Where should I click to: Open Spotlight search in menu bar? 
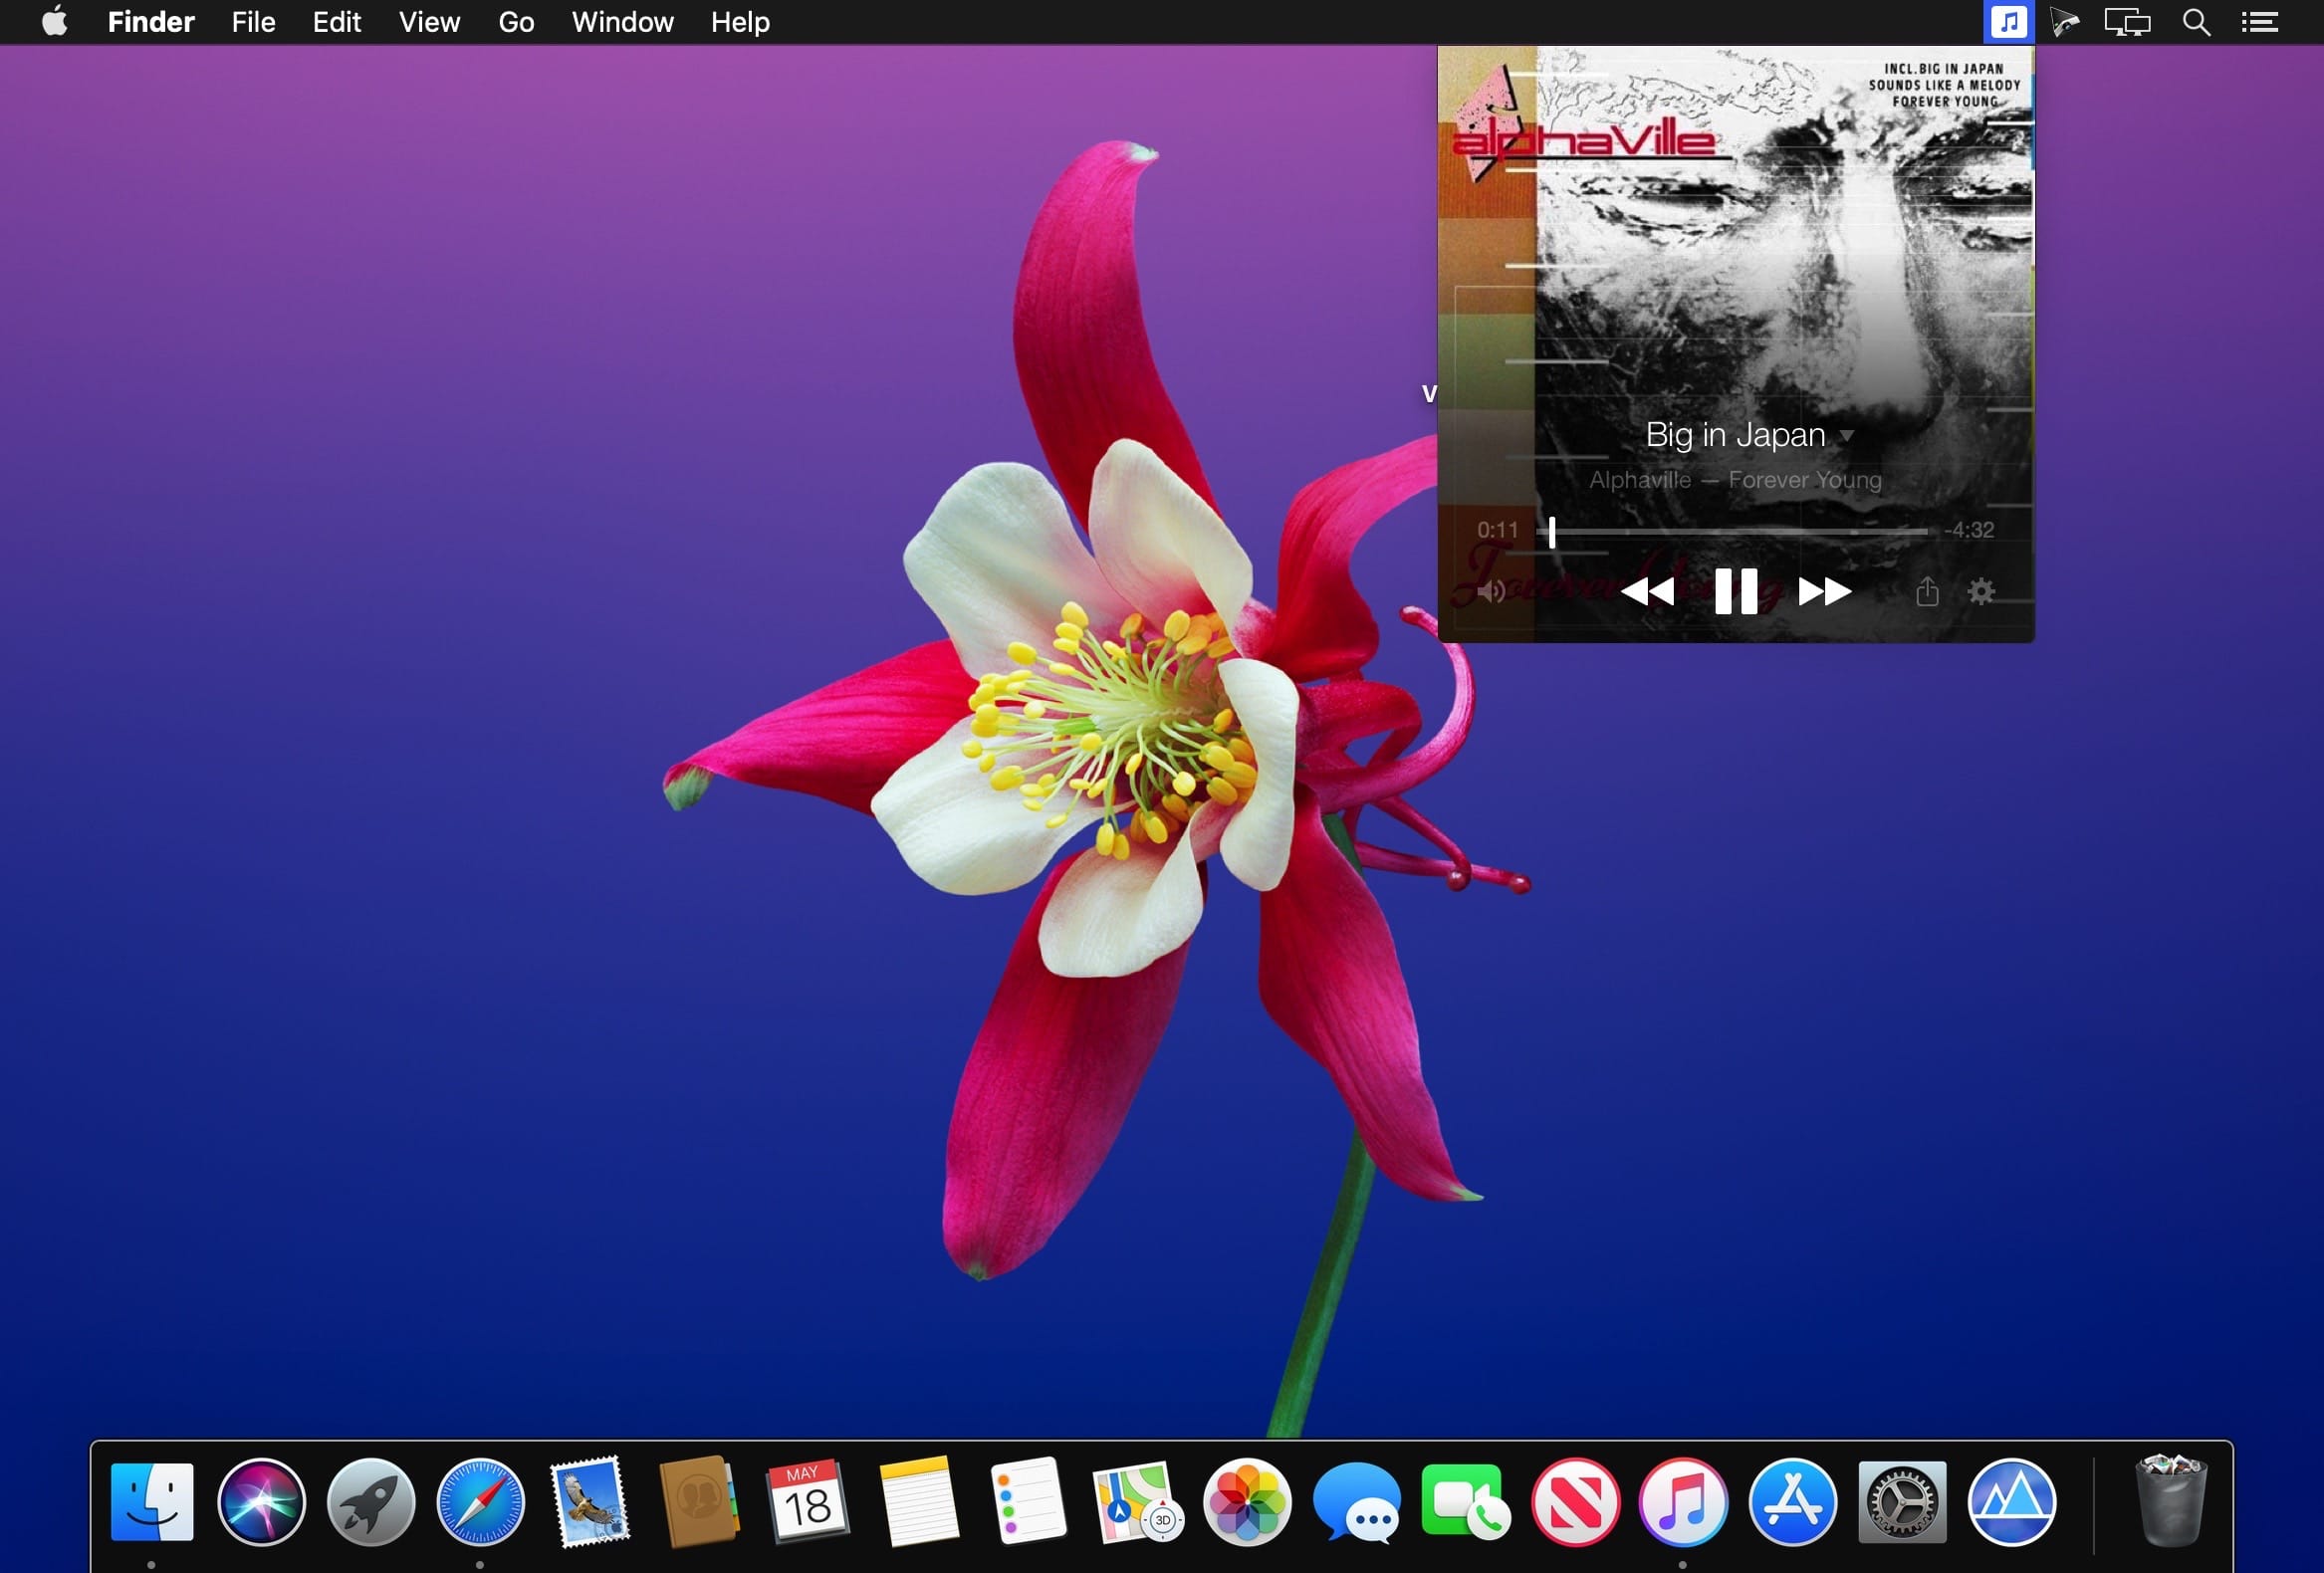click(2196, 22)
